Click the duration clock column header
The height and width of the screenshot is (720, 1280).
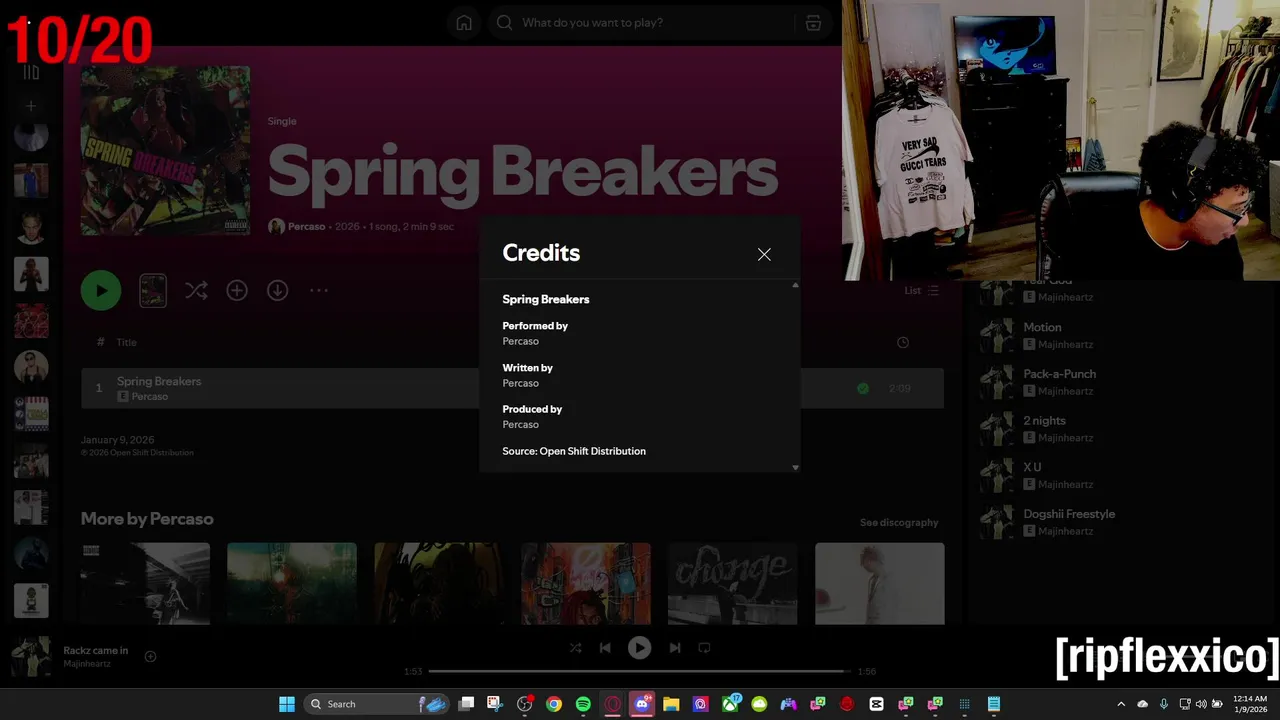(903, 342)
